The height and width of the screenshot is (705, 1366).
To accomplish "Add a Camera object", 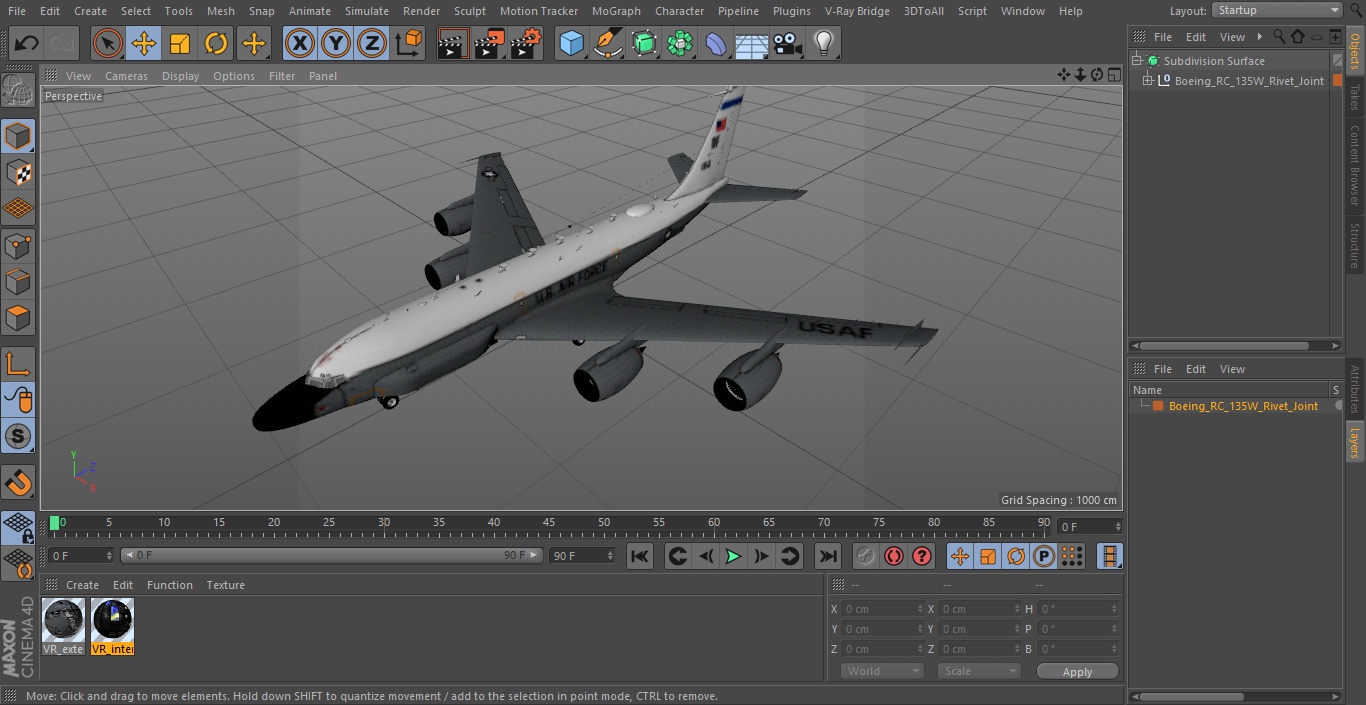I will 788,43.
